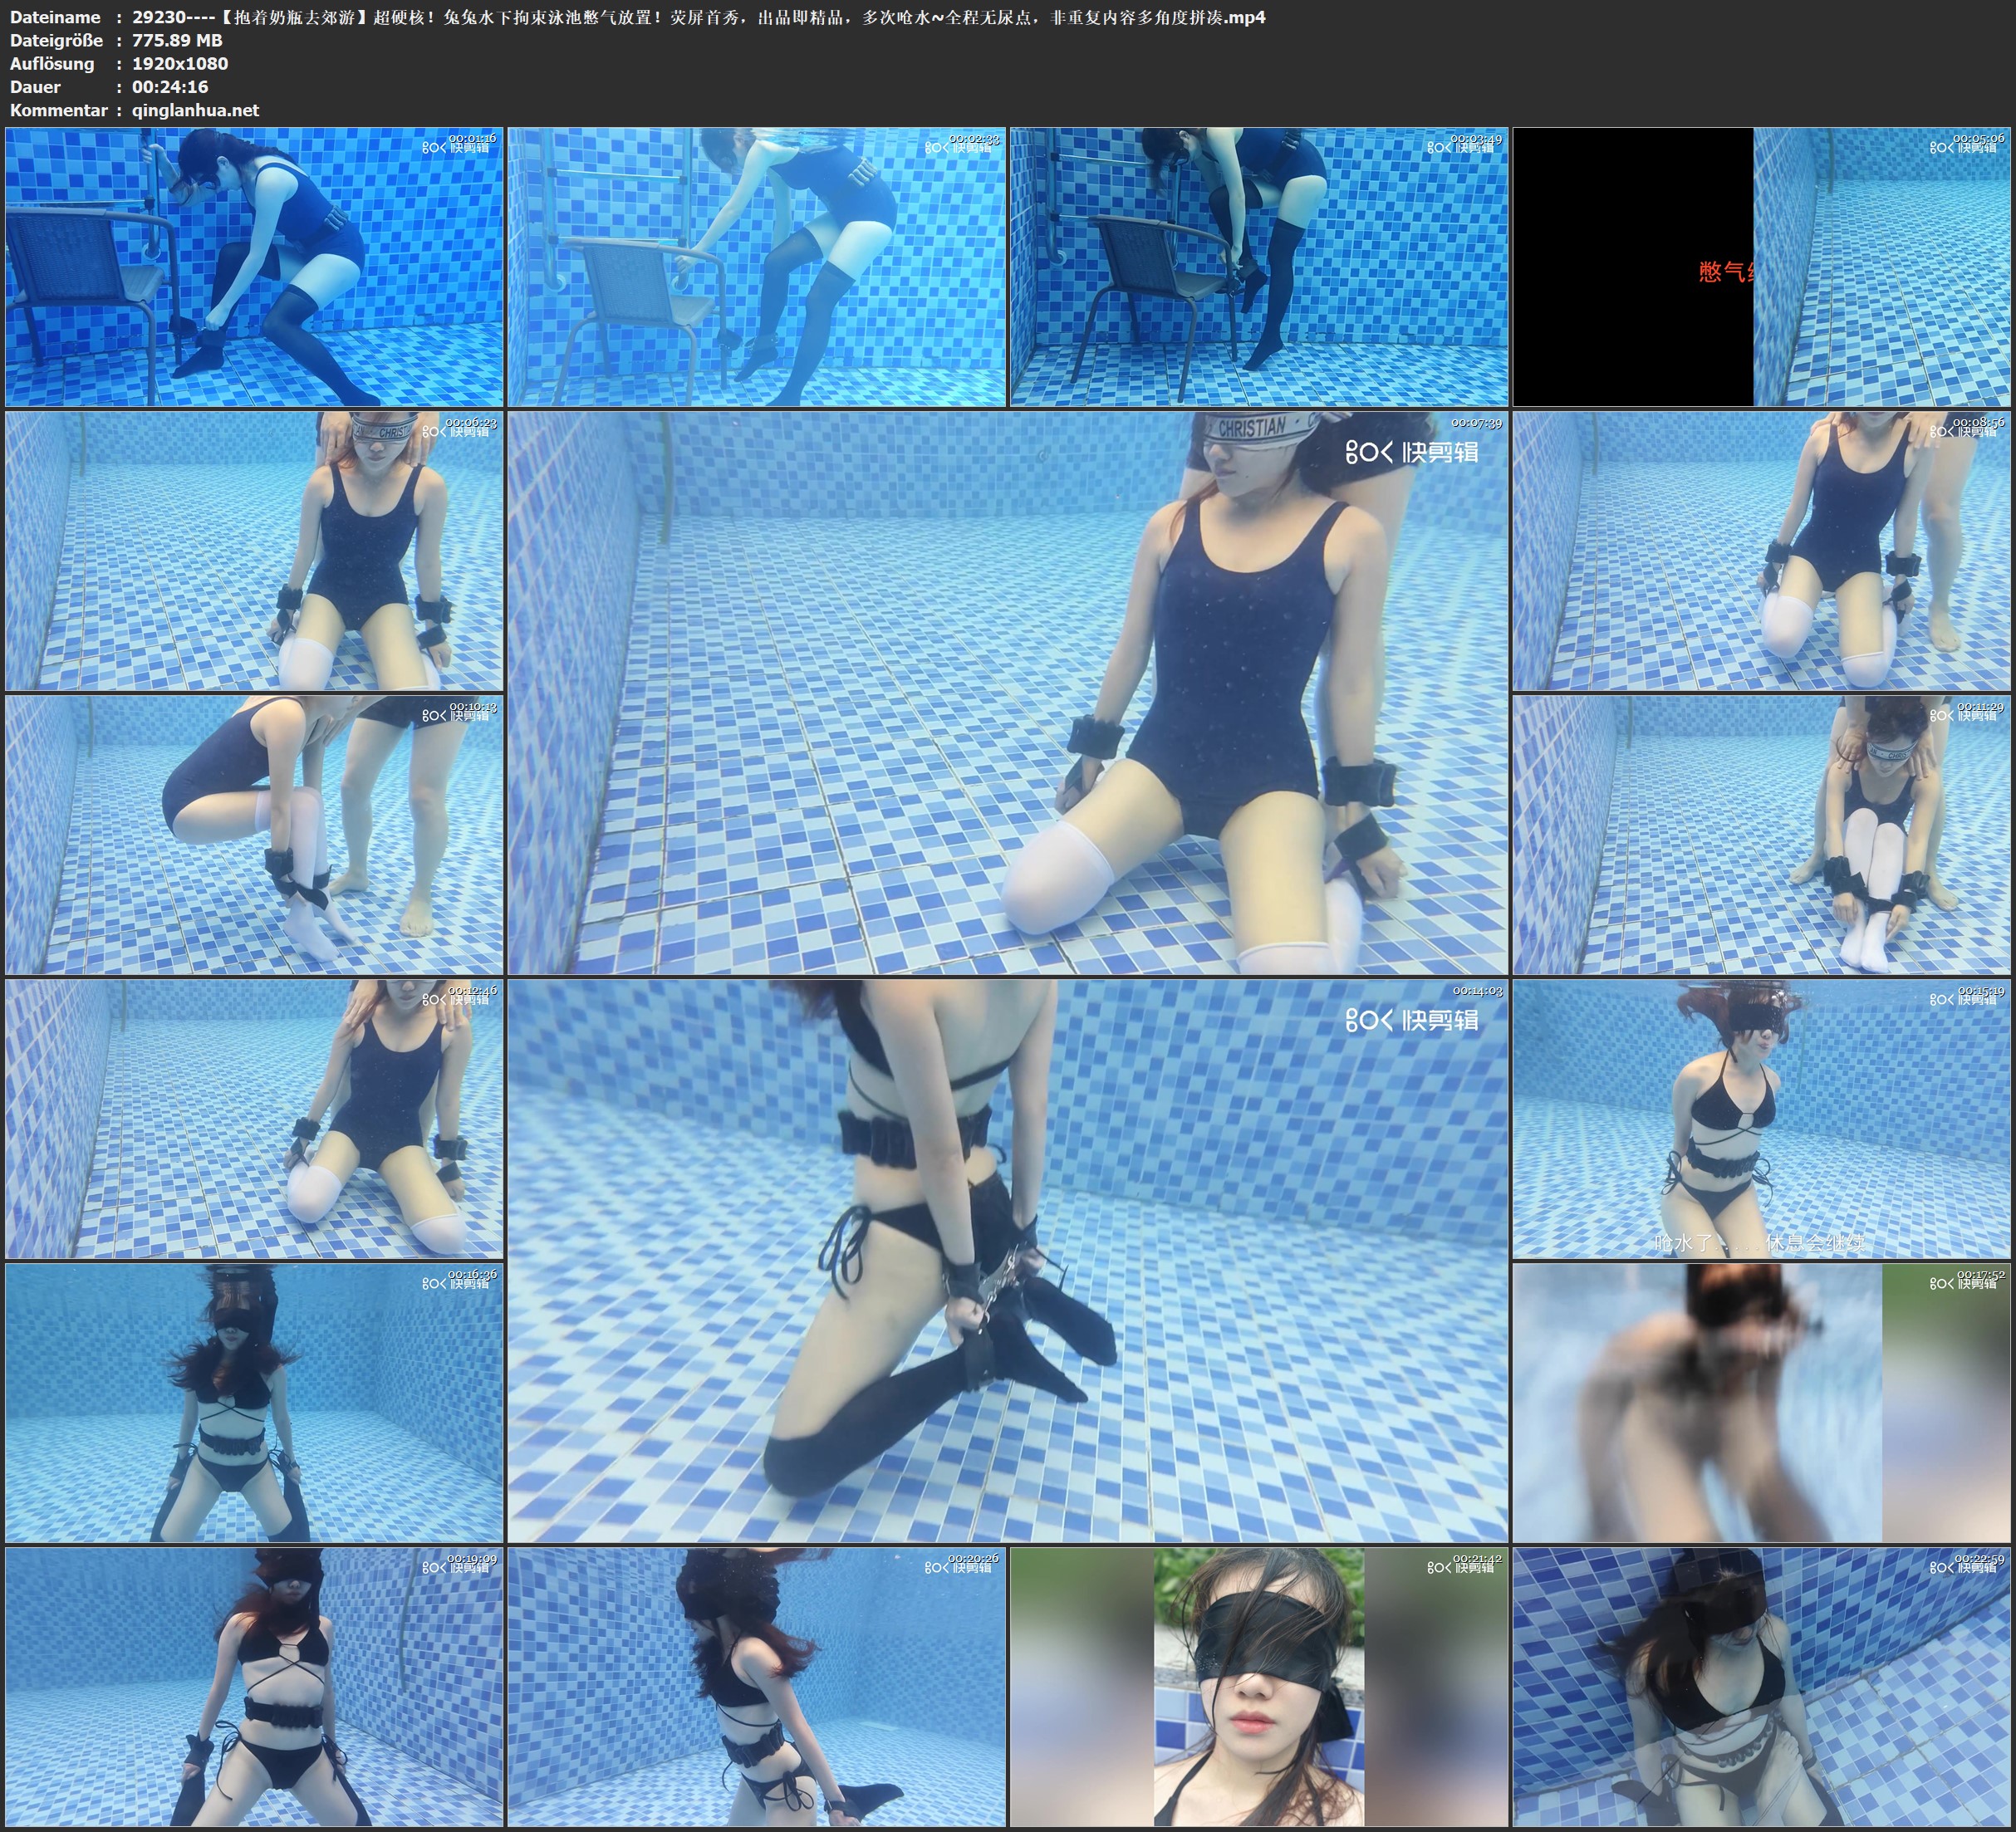2016x1832 pixels.
Task: Open the large frame timestamped 00:07:39
Action: [x=1007, y=693]
